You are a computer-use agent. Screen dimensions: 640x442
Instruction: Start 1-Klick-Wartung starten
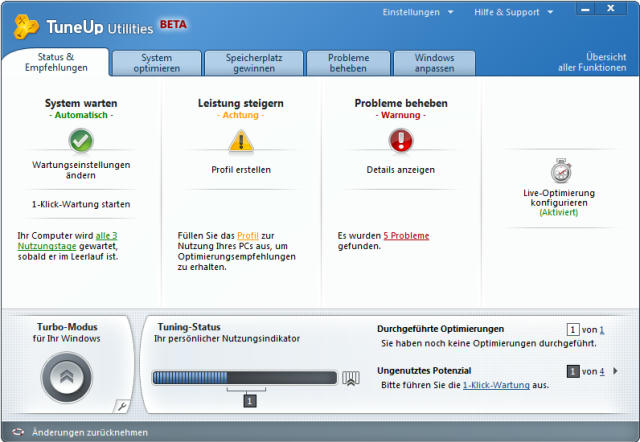click(x=81, y=204)
